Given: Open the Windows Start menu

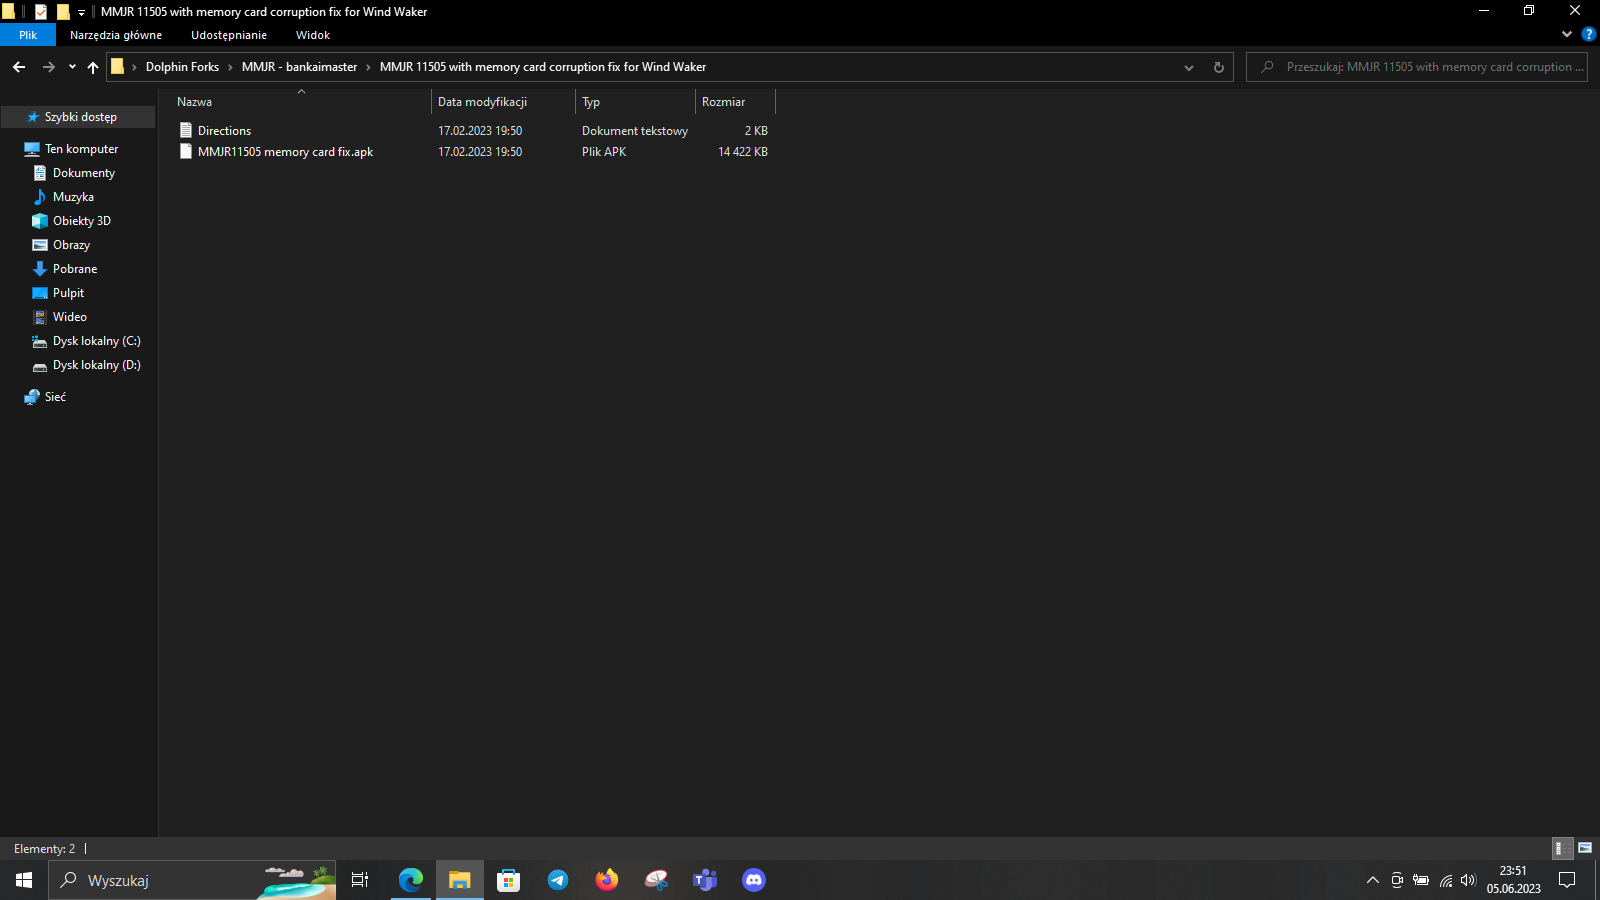Looking at the screenshot, I should tap(24, 880).
